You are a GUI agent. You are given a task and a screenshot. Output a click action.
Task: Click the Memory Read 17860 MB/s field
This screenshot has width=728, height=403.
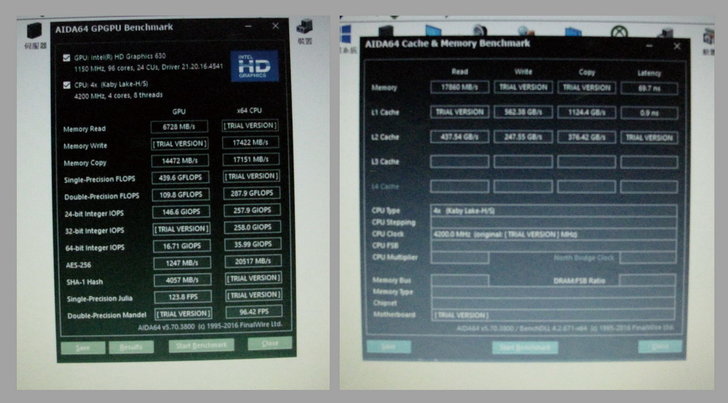click(460, 88)
